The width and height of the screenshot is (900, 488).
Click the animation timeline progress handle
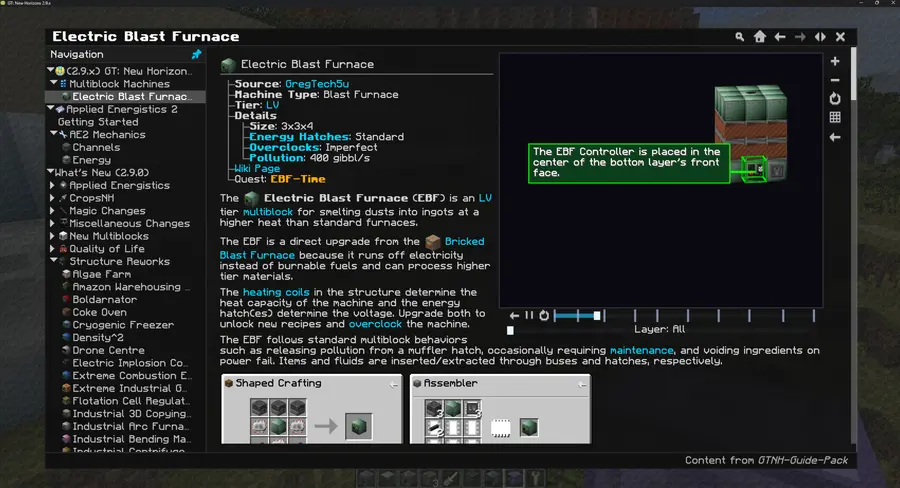pyautogui.click(x=597, y=316)
